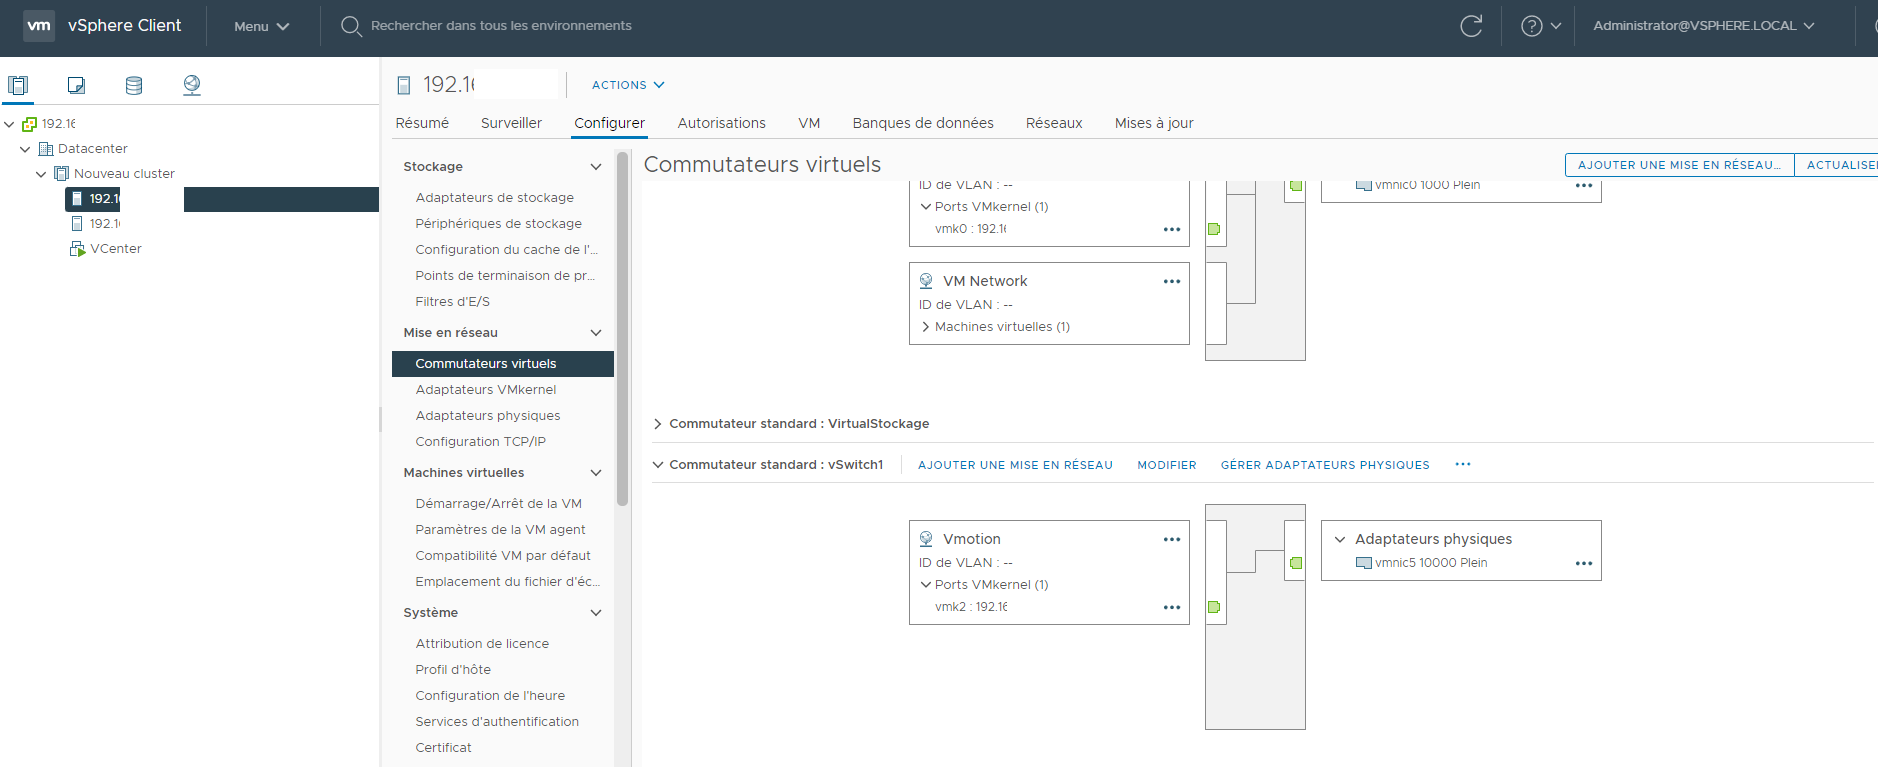Click the sidebar collapse handle
This screenshot has width=1878, height=767.
pyautogui.click(x=380, y=418)
